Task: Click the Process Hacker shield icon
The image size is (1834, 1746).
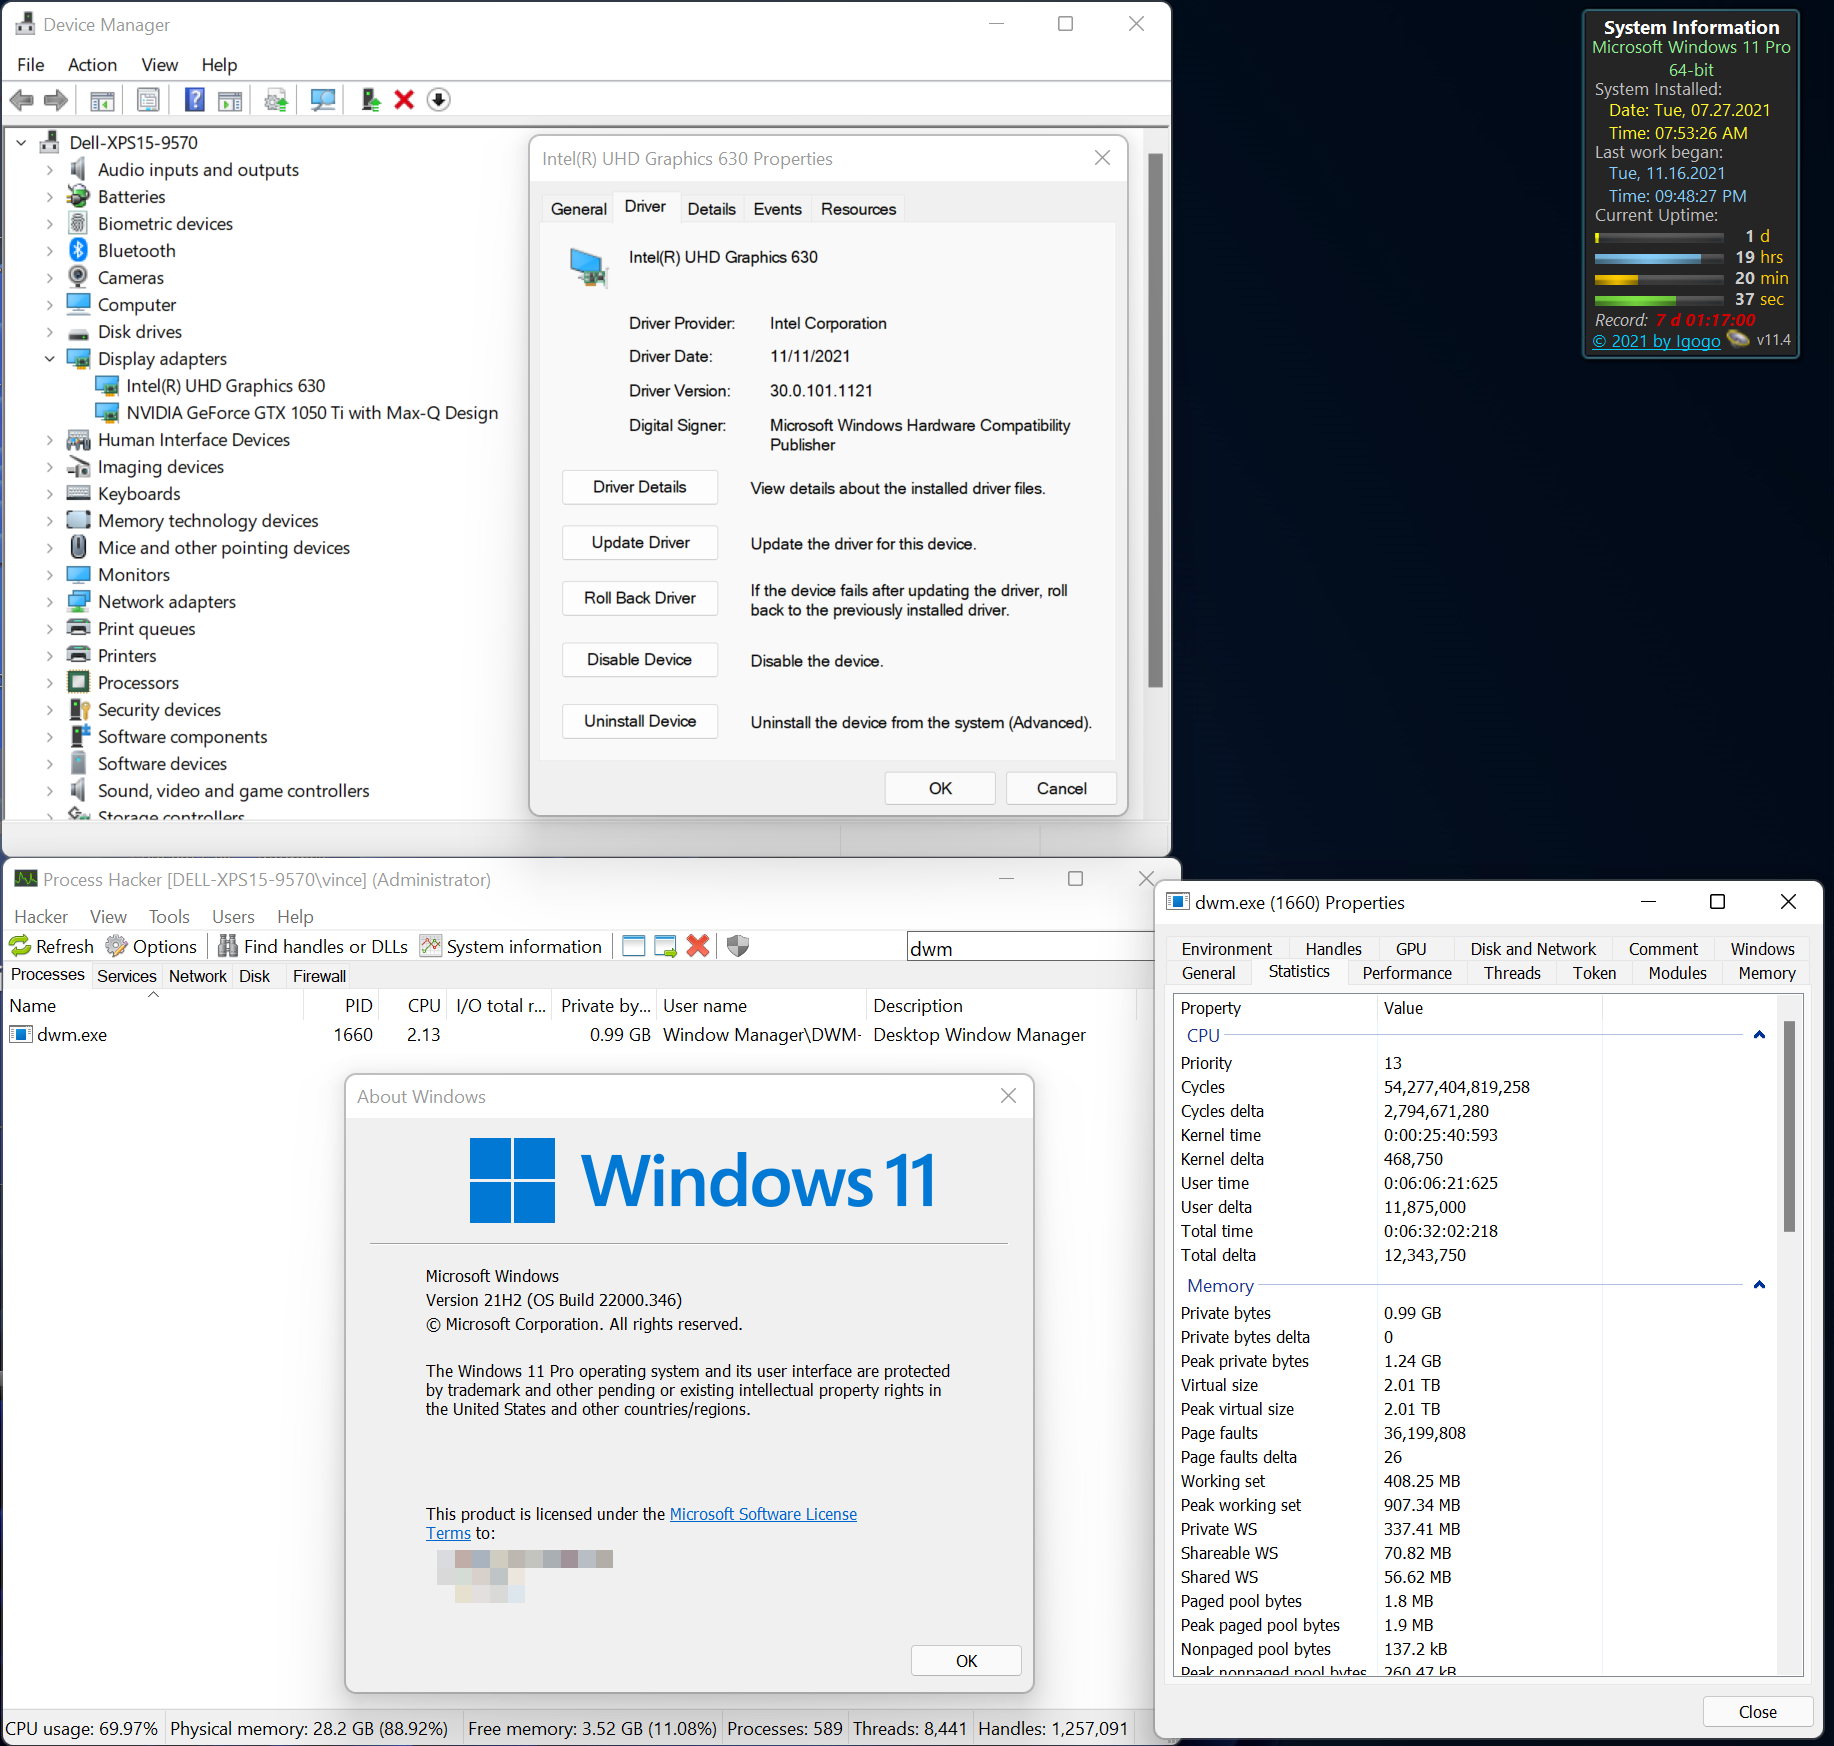Action: point(737,945)
